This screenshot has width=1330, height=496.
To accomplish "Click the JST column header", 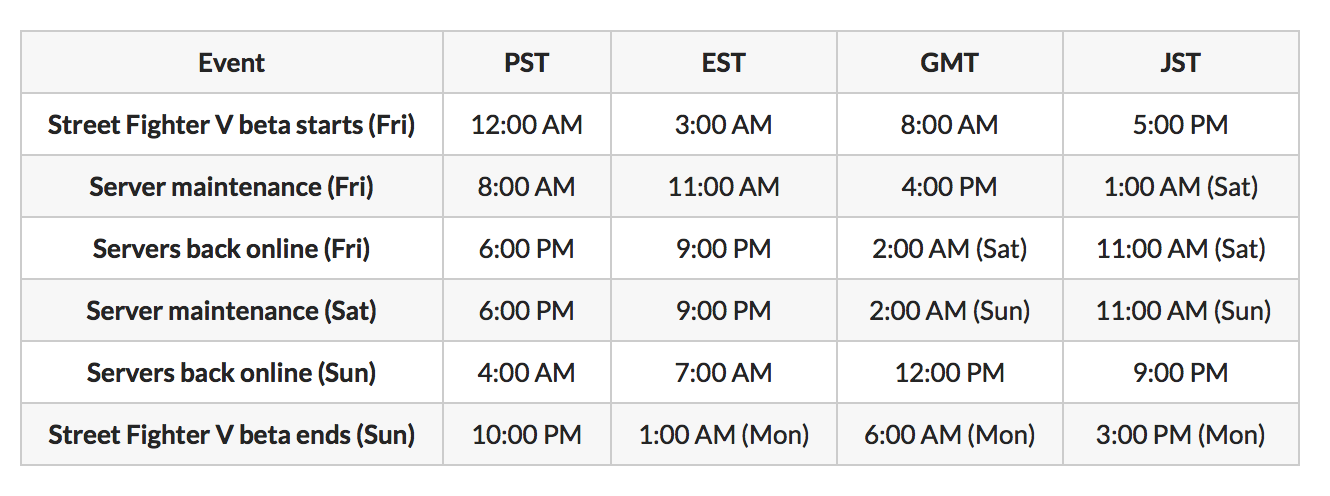I will click(x=1181, y=62).
